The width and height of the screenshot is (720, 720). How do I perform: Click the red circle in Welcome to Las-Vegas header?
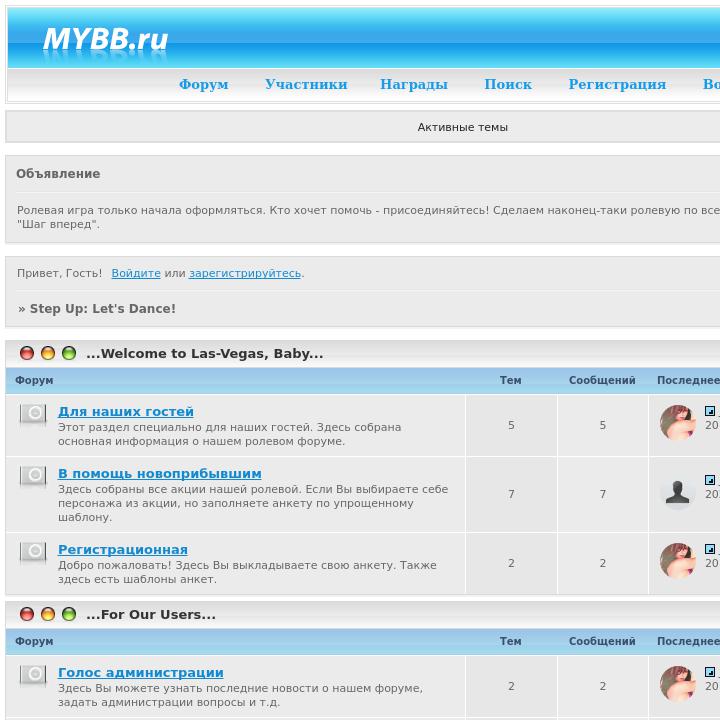click(27, 353)
